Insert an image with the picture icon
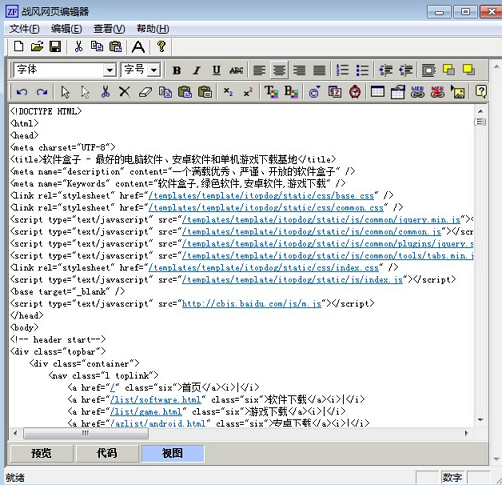Screen dimensions: 502x485 tap(458, 92)
